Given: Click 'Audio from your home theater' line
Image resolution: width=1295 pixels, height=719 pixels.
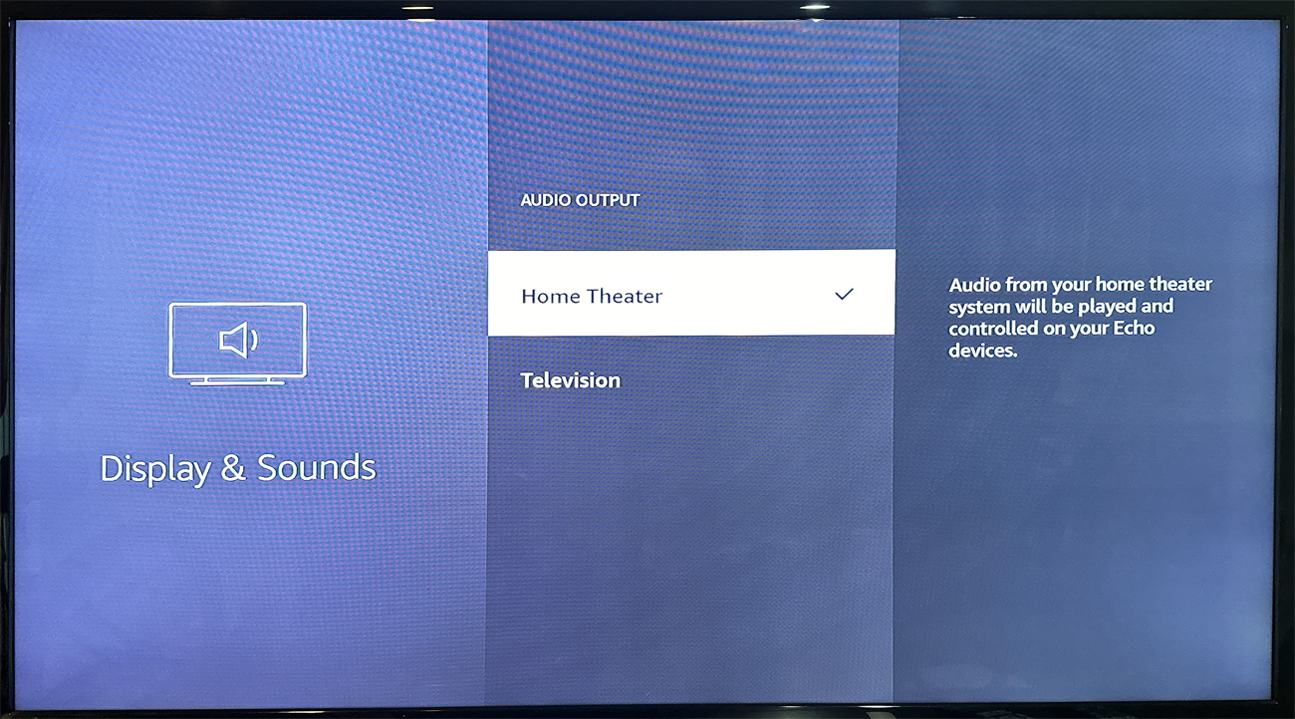Looking at the screenshot, I should [x=1080, y=285].
